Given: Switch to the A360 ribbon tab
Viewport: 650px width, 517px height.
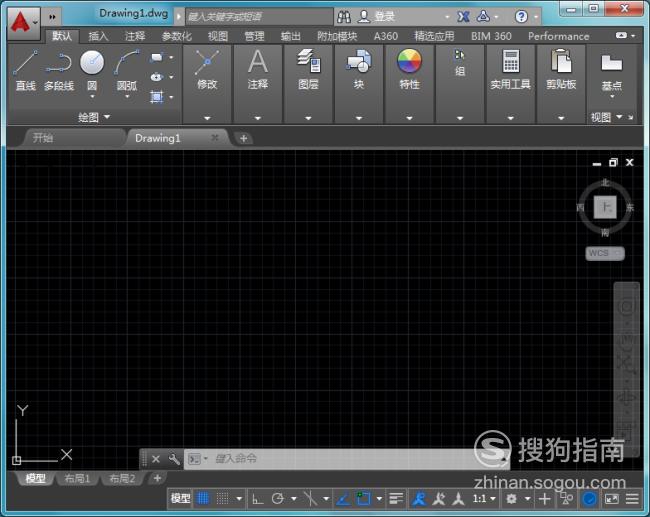Looking at the screenshot, I should click(x=386, y=36).
